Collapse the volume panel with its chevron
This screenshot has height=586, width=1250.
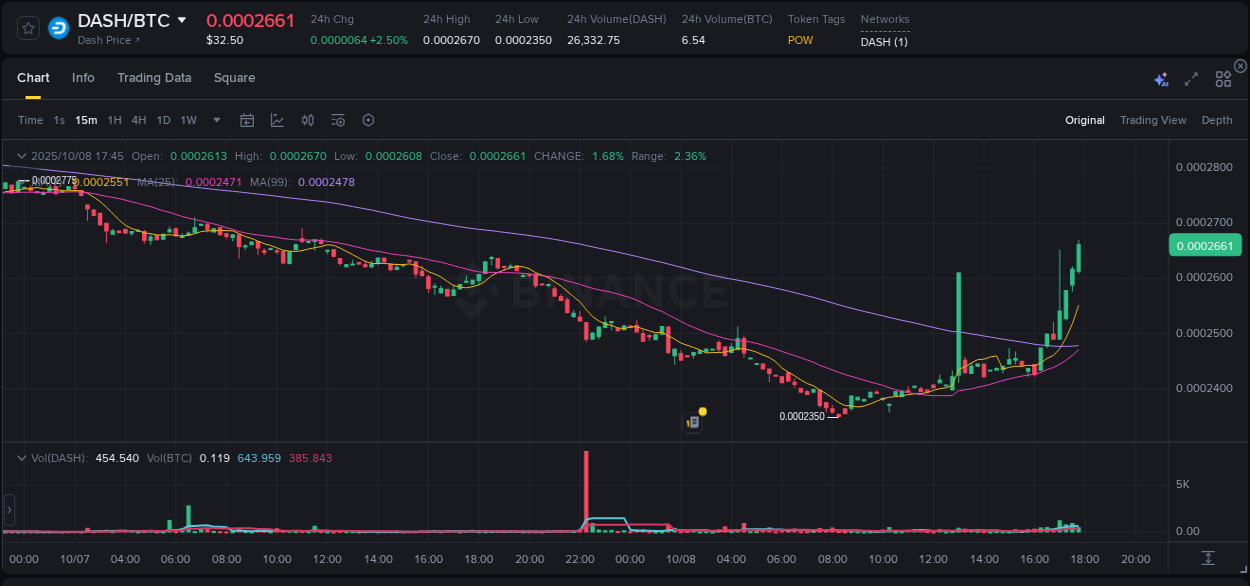pos(20,457)
